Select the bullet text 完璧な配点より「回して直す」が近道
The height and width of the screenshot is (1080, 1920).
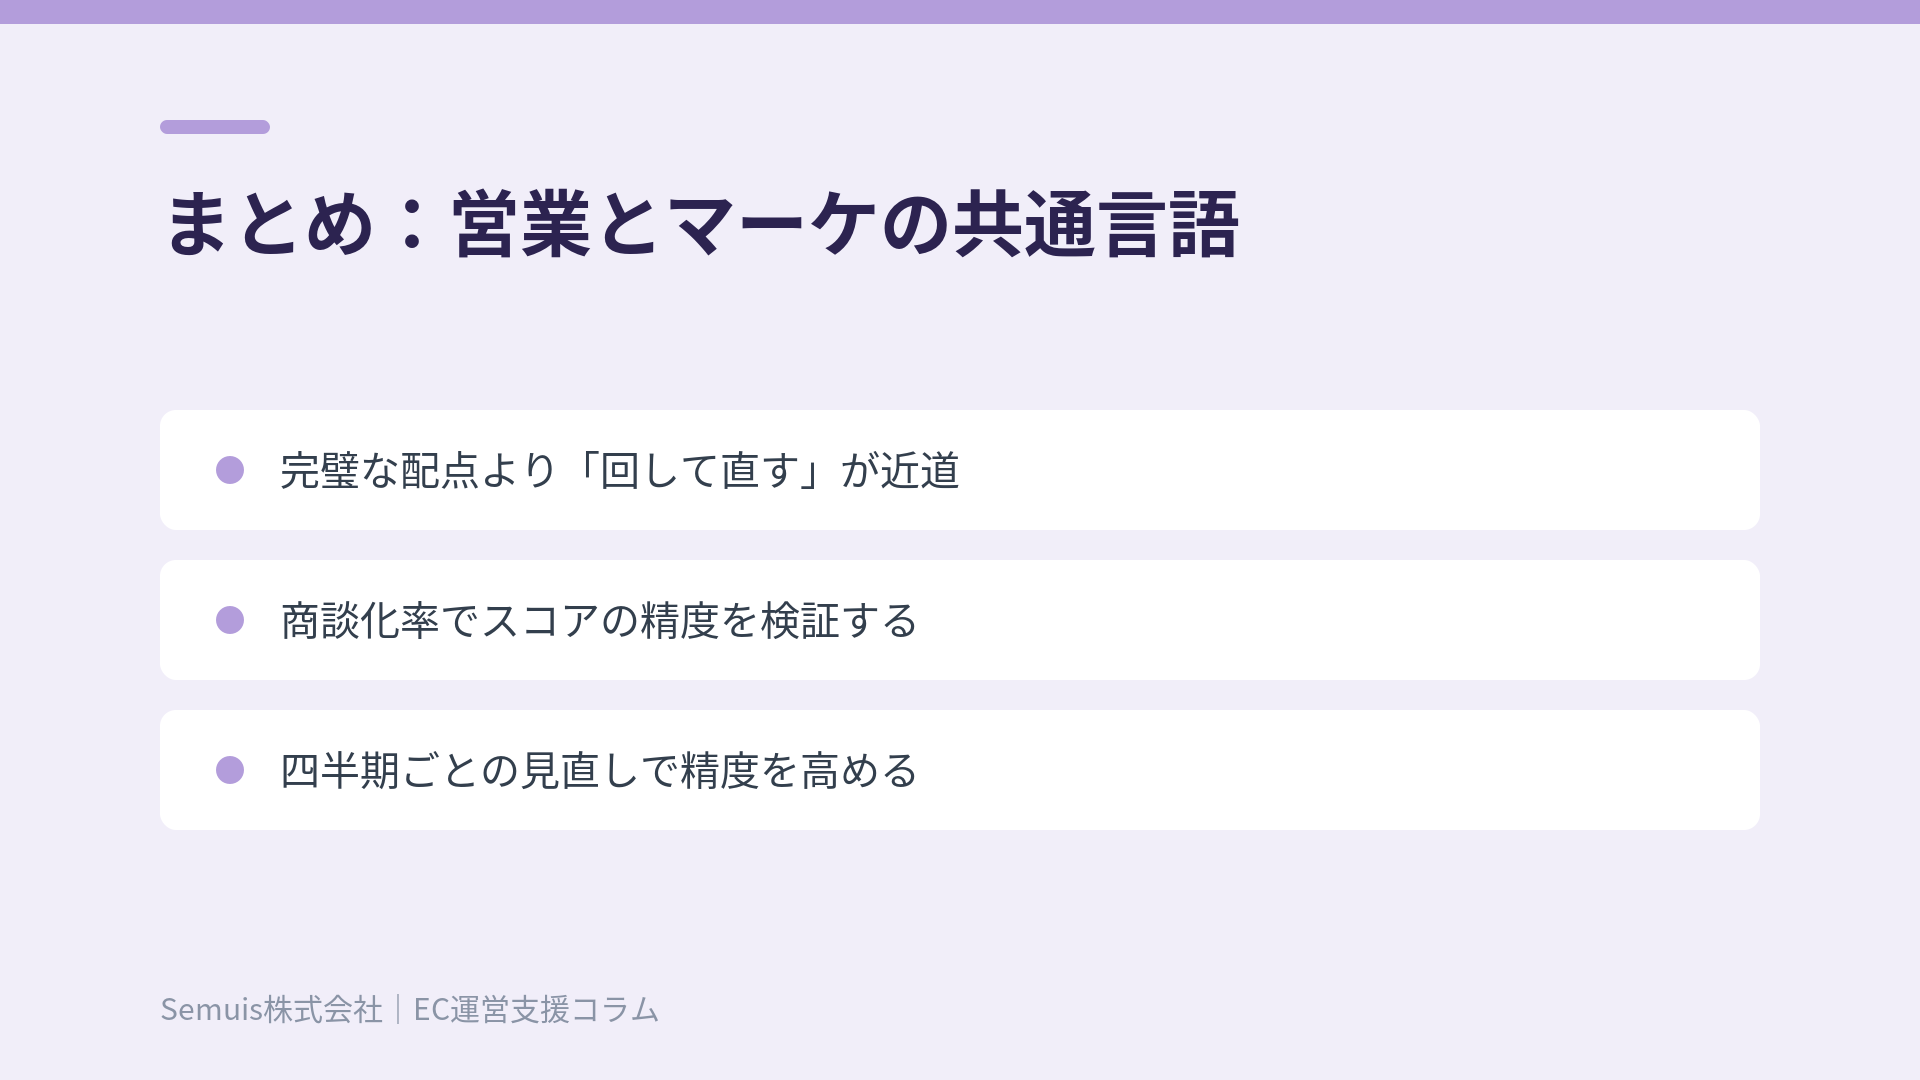620,470
